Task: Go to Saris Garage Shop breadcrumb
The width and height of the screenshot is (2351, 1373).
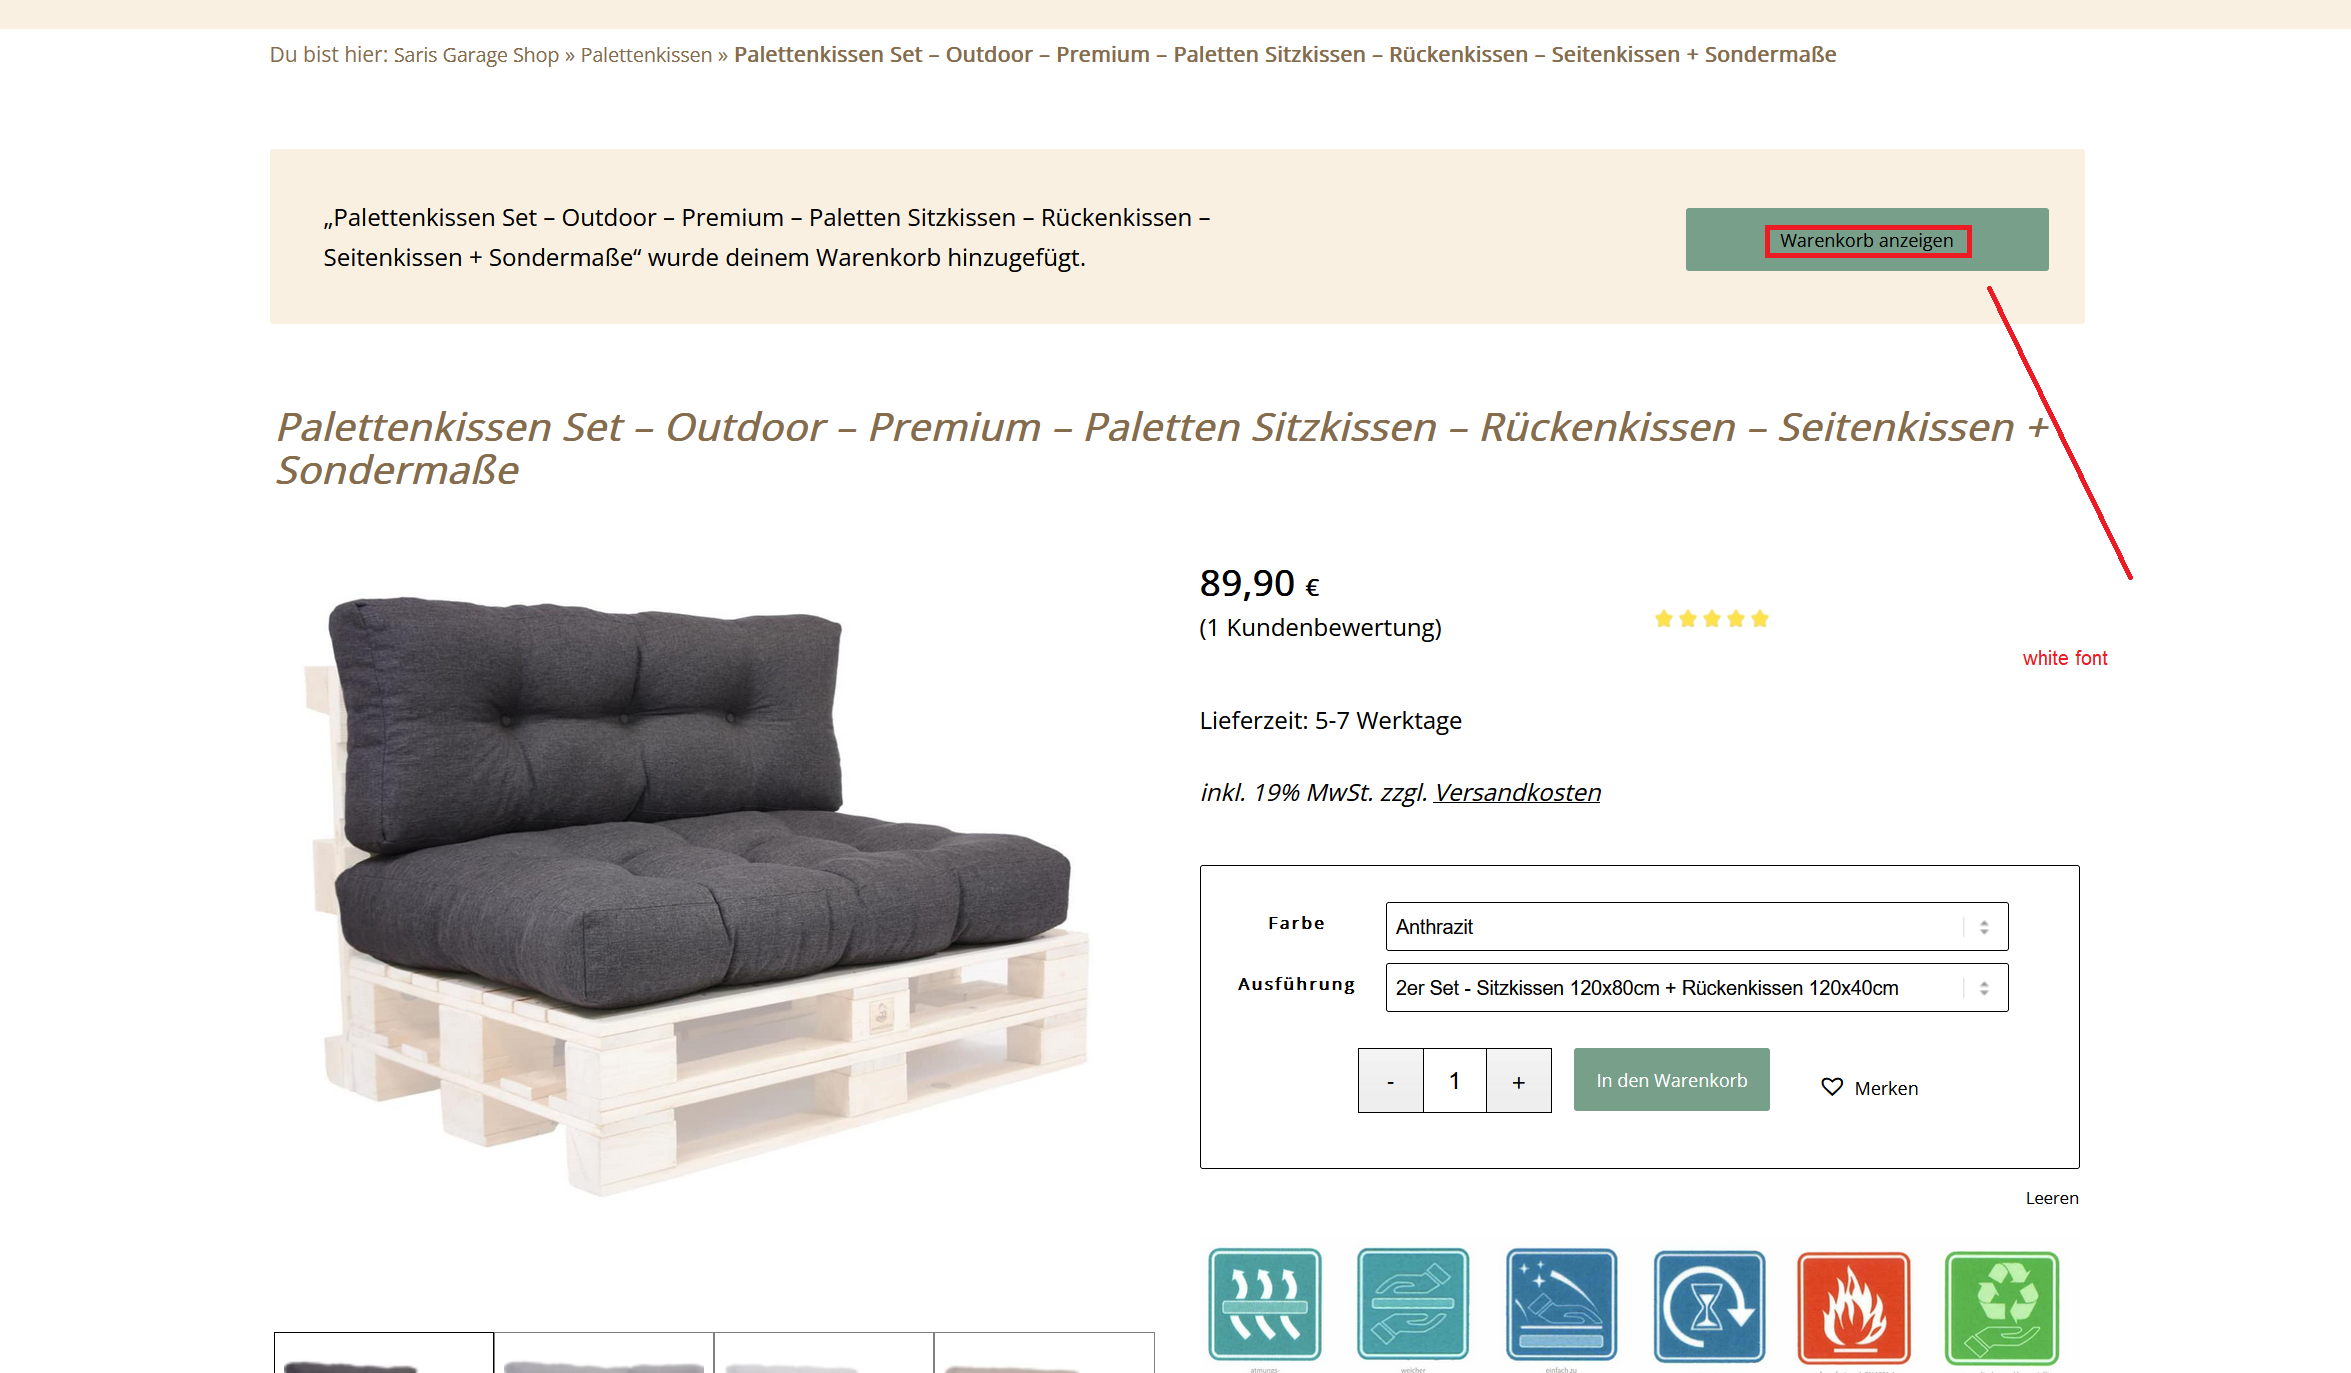Action: click(476, 55)
